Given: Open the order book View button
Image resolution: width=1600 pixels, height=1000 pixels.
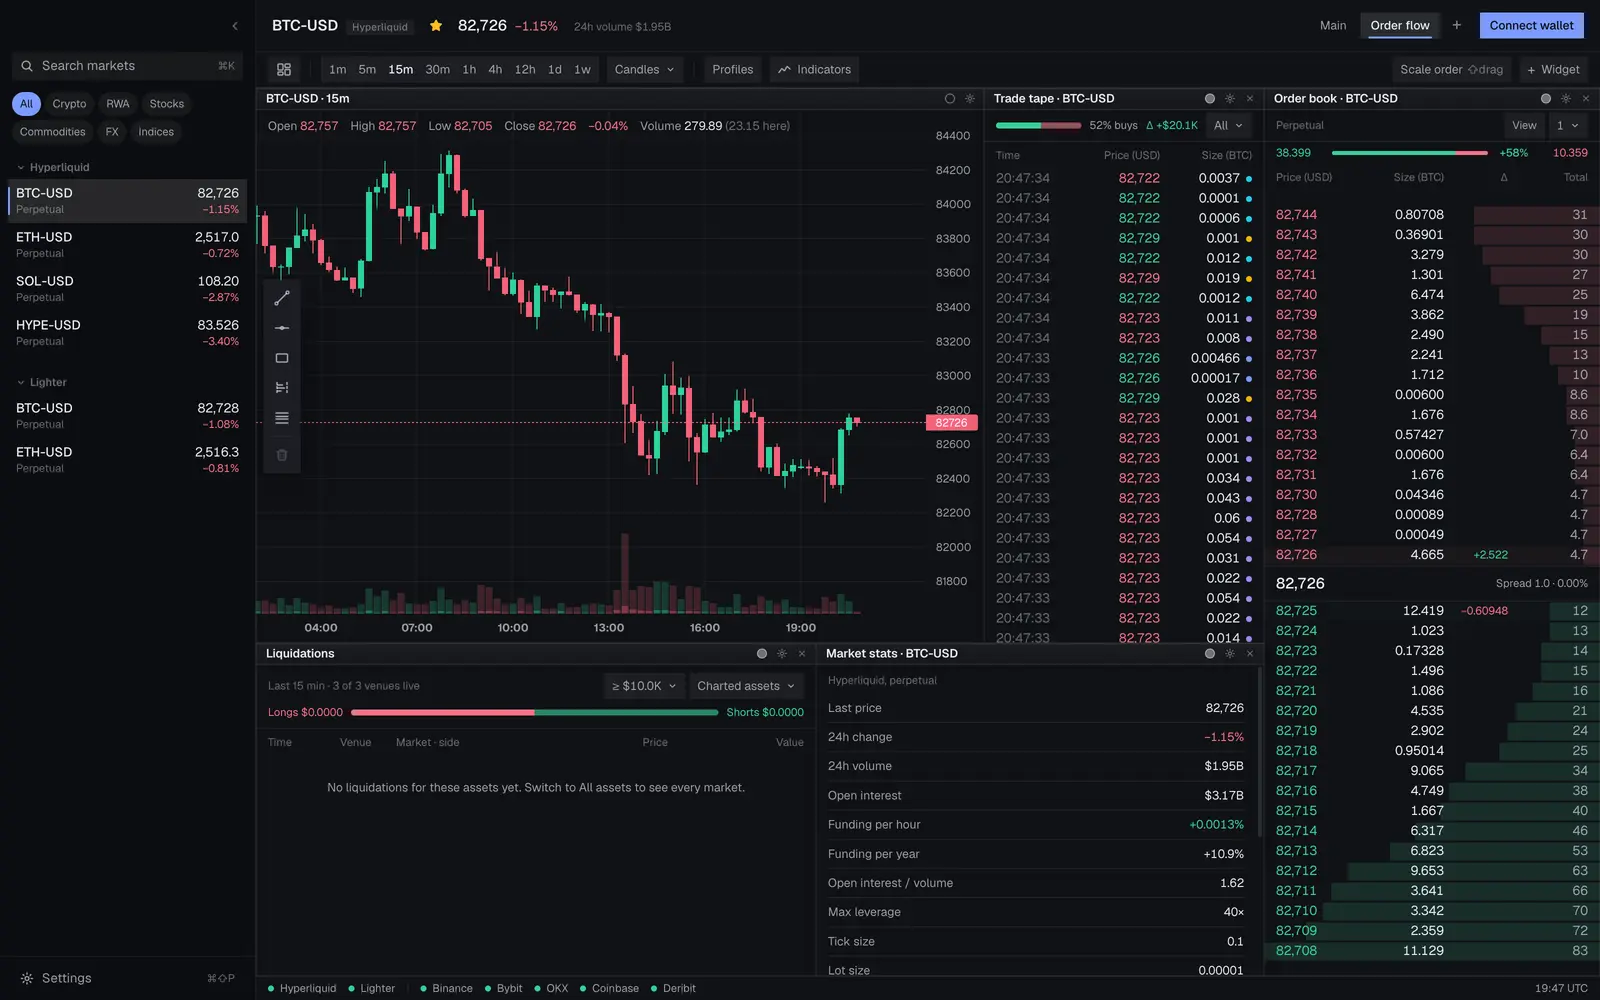Looking at the screenshot, I should pos(1524,126).
